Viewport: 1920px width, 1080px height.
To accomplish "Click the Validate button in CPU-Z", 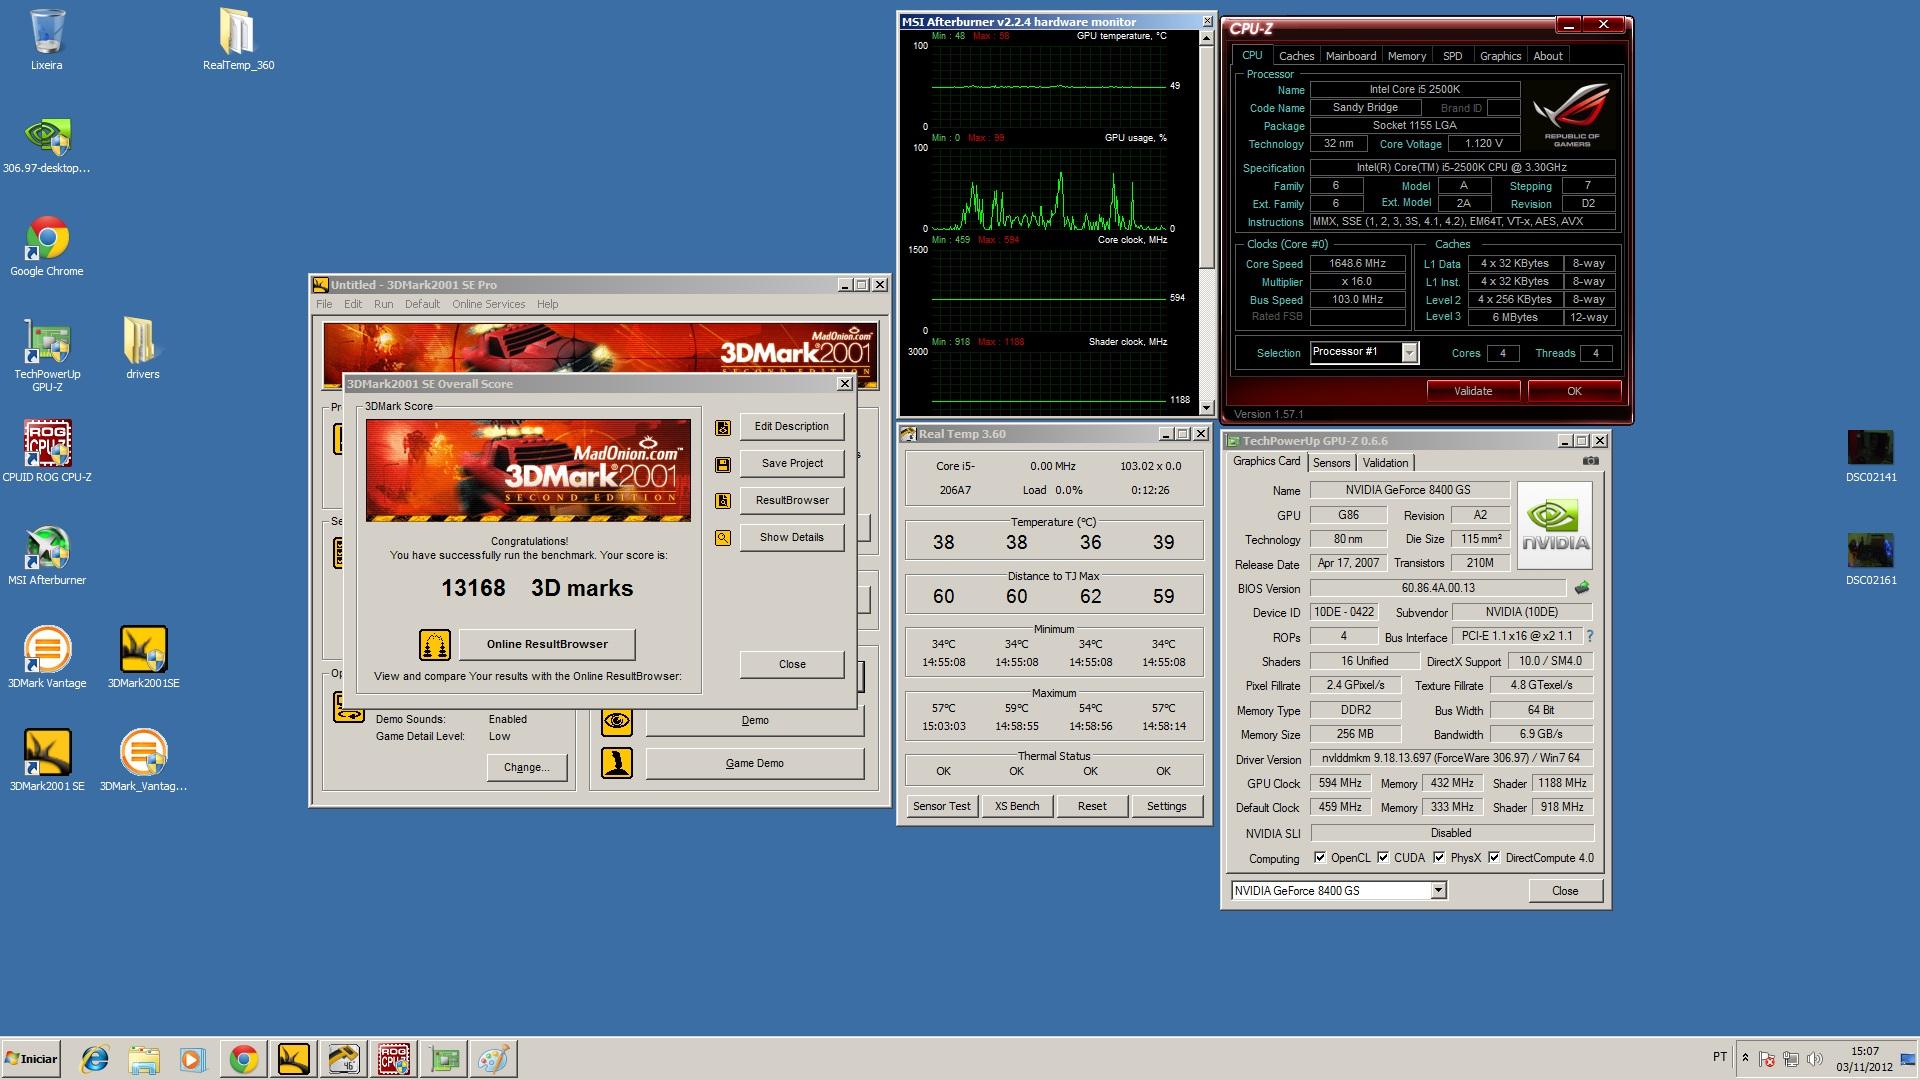I will (x=1473, y=391).
